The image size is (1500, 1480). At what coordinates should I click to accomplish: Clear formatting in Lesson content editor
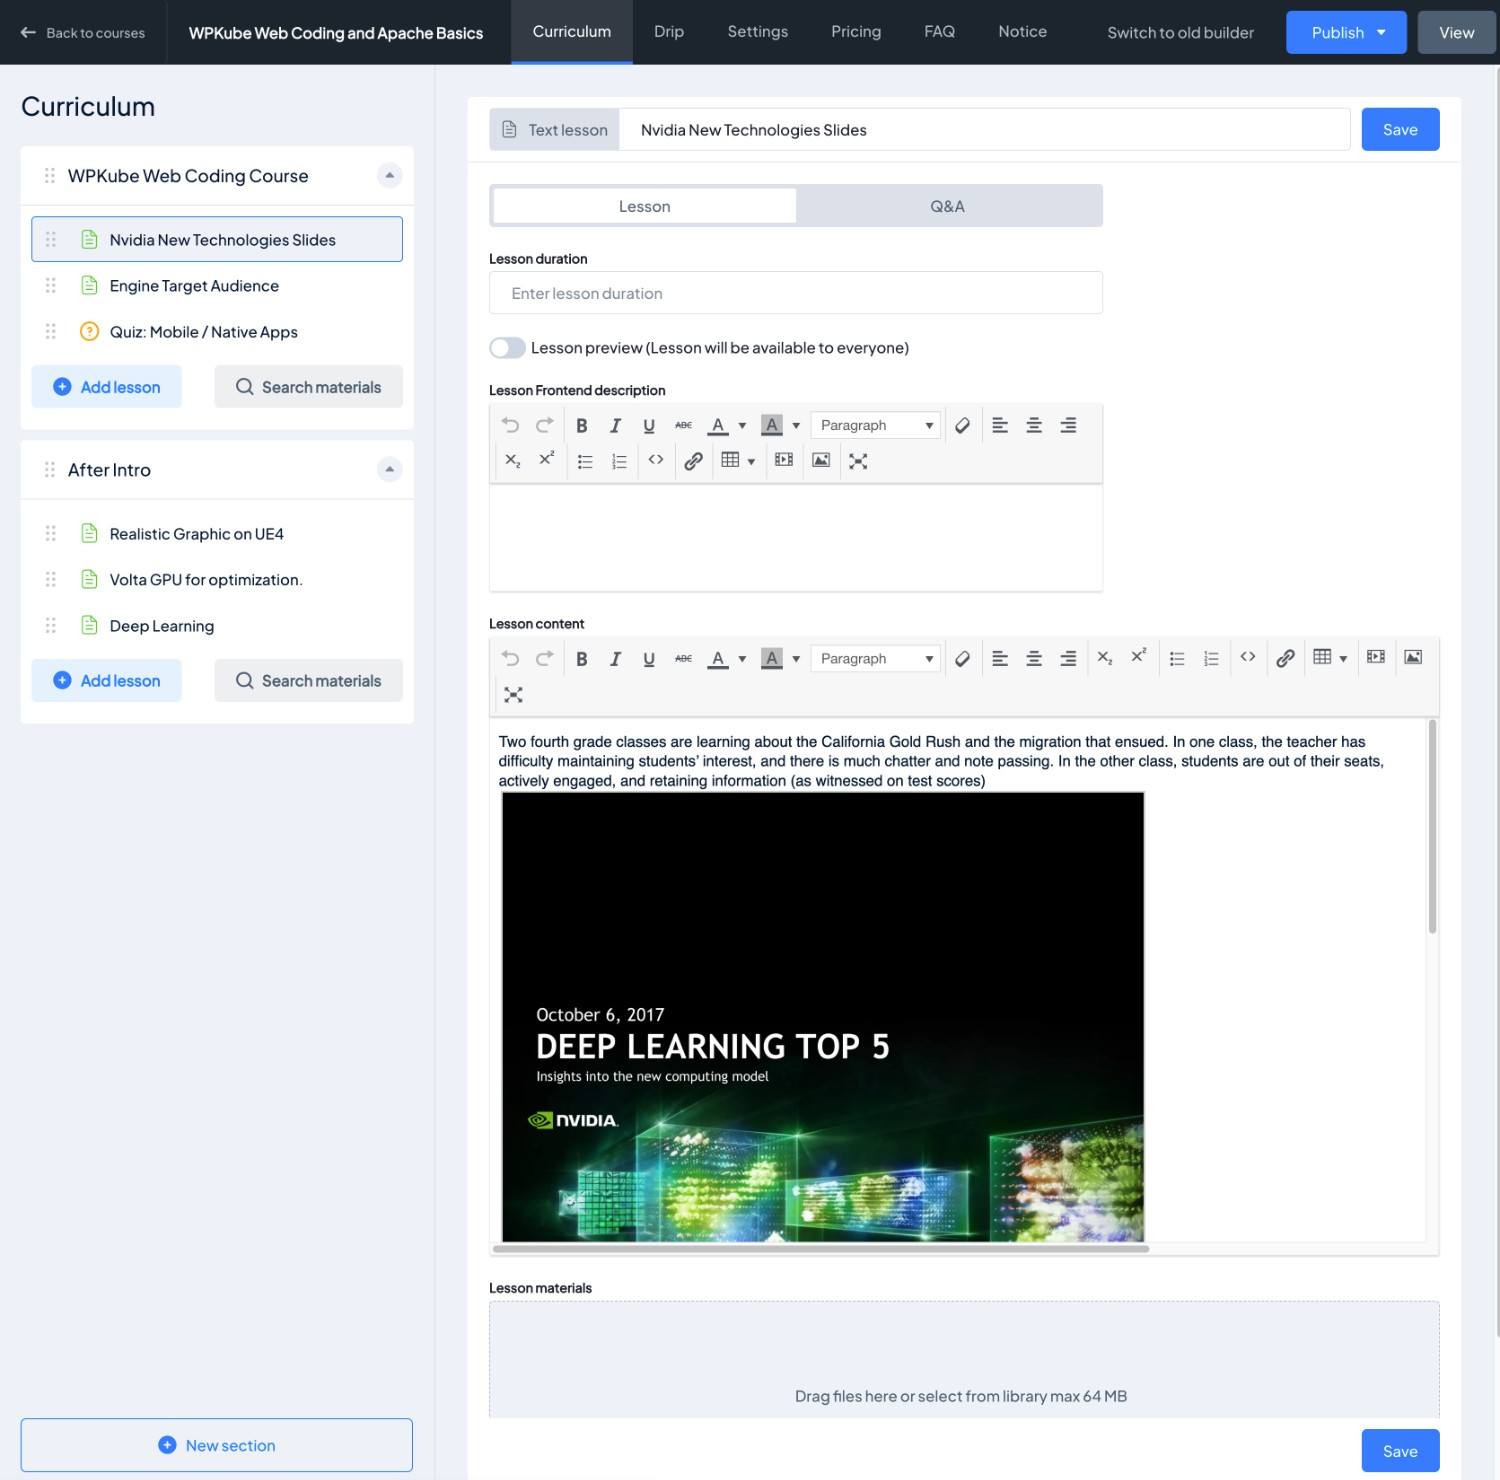click(962, 658)
